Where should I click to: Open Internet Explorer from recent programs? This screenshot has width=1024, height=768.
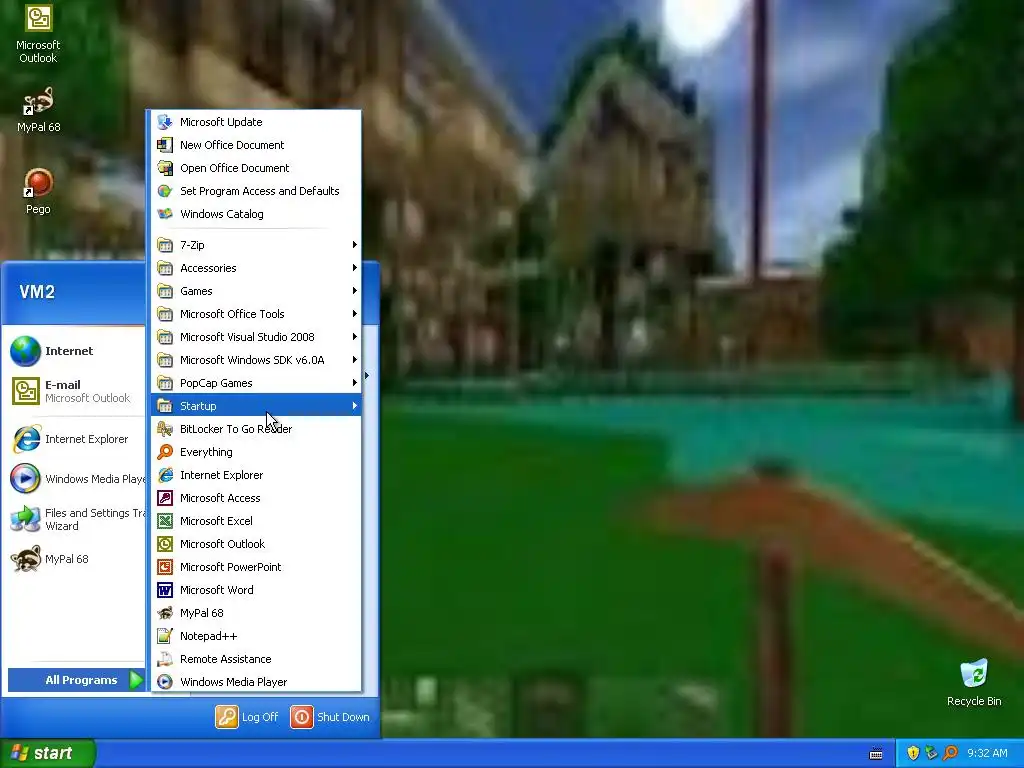coord(75,439)
